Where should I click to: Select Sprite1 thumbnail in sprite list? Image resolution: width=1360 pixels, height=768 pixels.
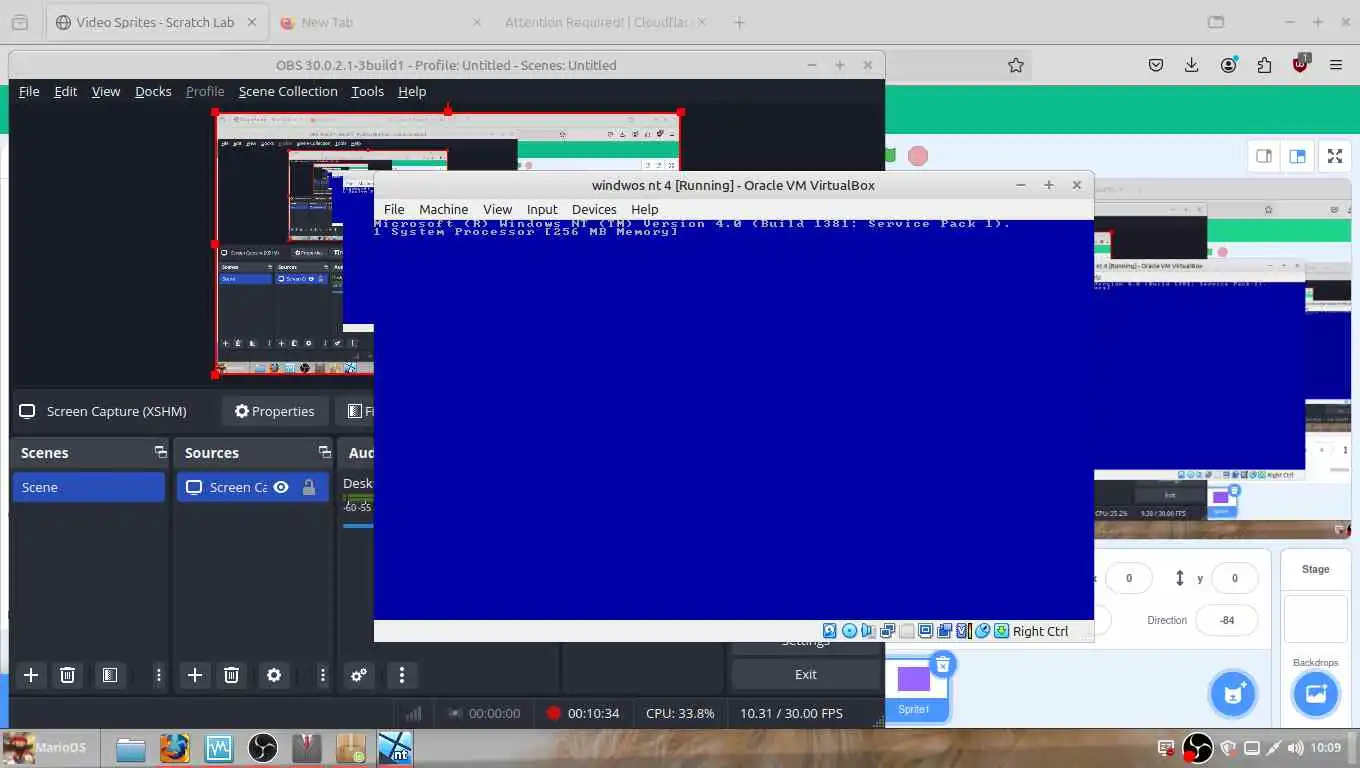(x=914, y=688)
